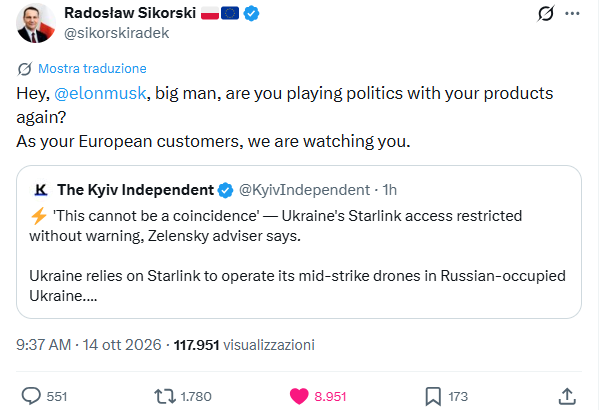
Task: Click Sikorski's blue verified badge
Action: pos(251,13)
